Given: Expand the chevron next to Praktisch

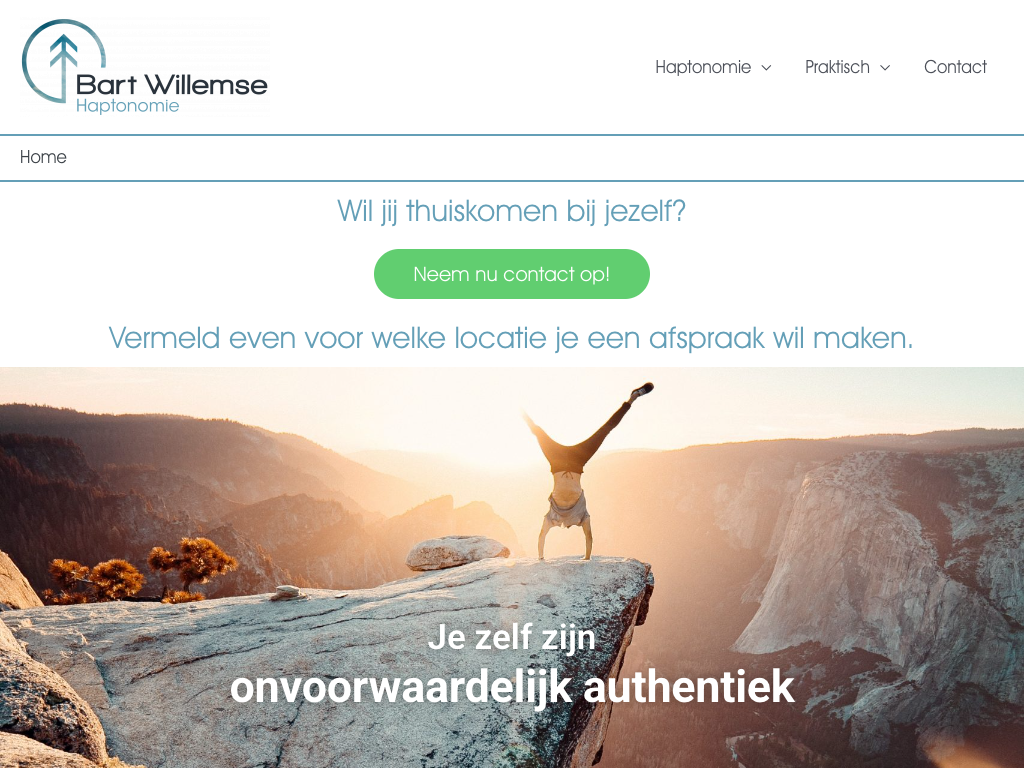Looking at the screenshot, I should 885,68.
